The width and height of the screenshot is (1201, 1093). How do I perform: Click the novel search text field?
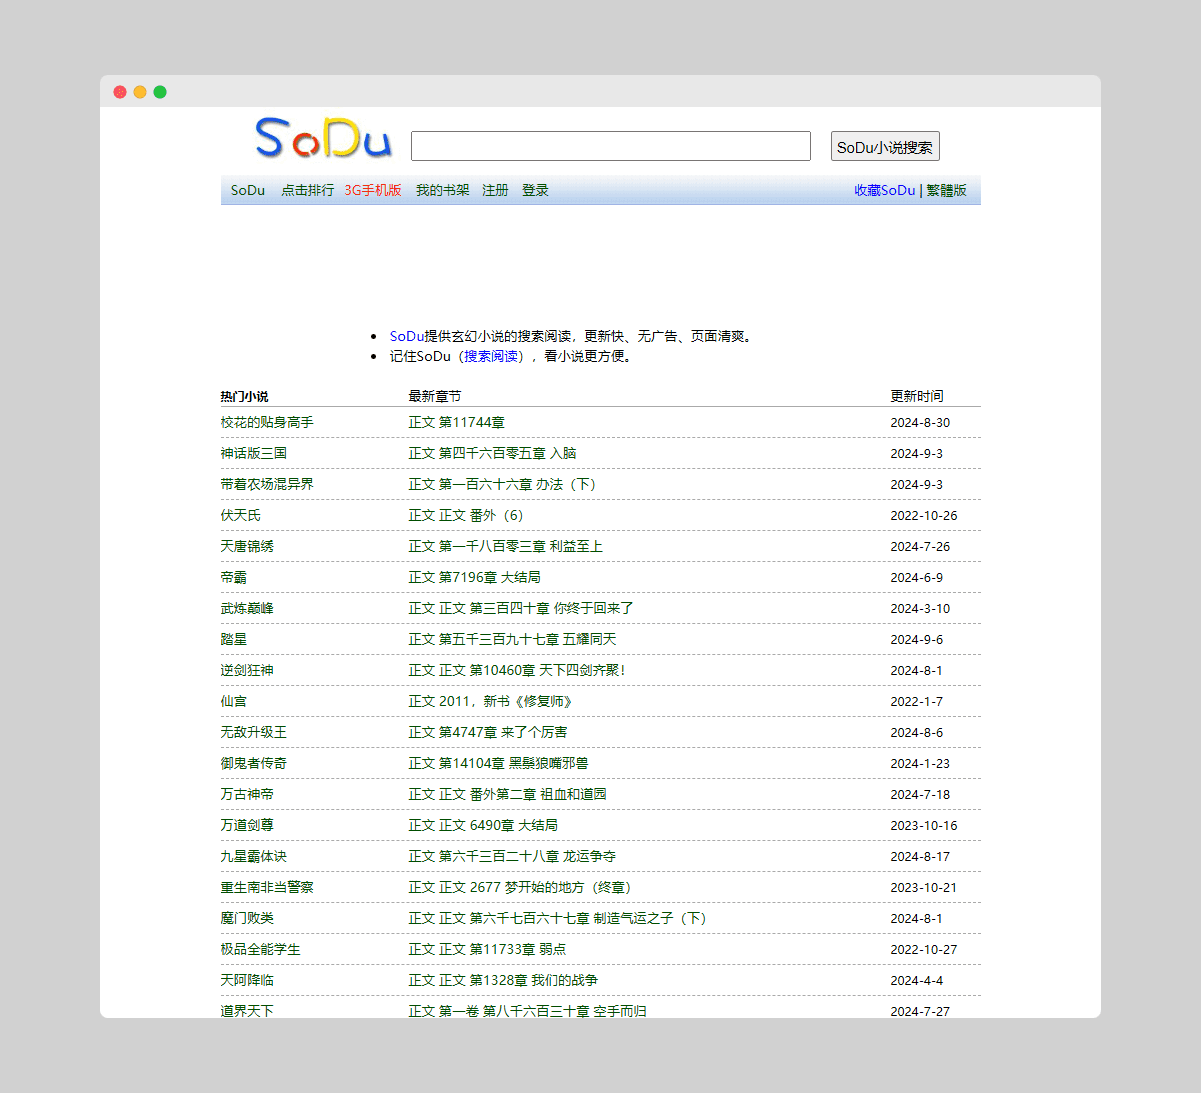tap(610, 146)
